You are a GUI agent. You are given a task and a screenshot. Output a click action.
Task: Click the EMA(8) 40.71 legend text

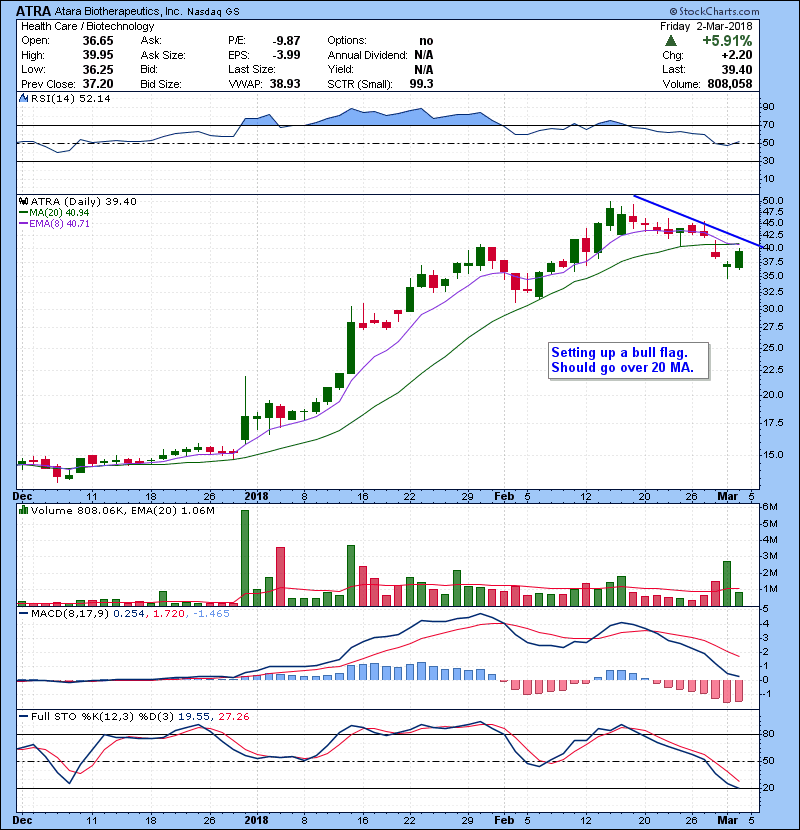point(59,224)
